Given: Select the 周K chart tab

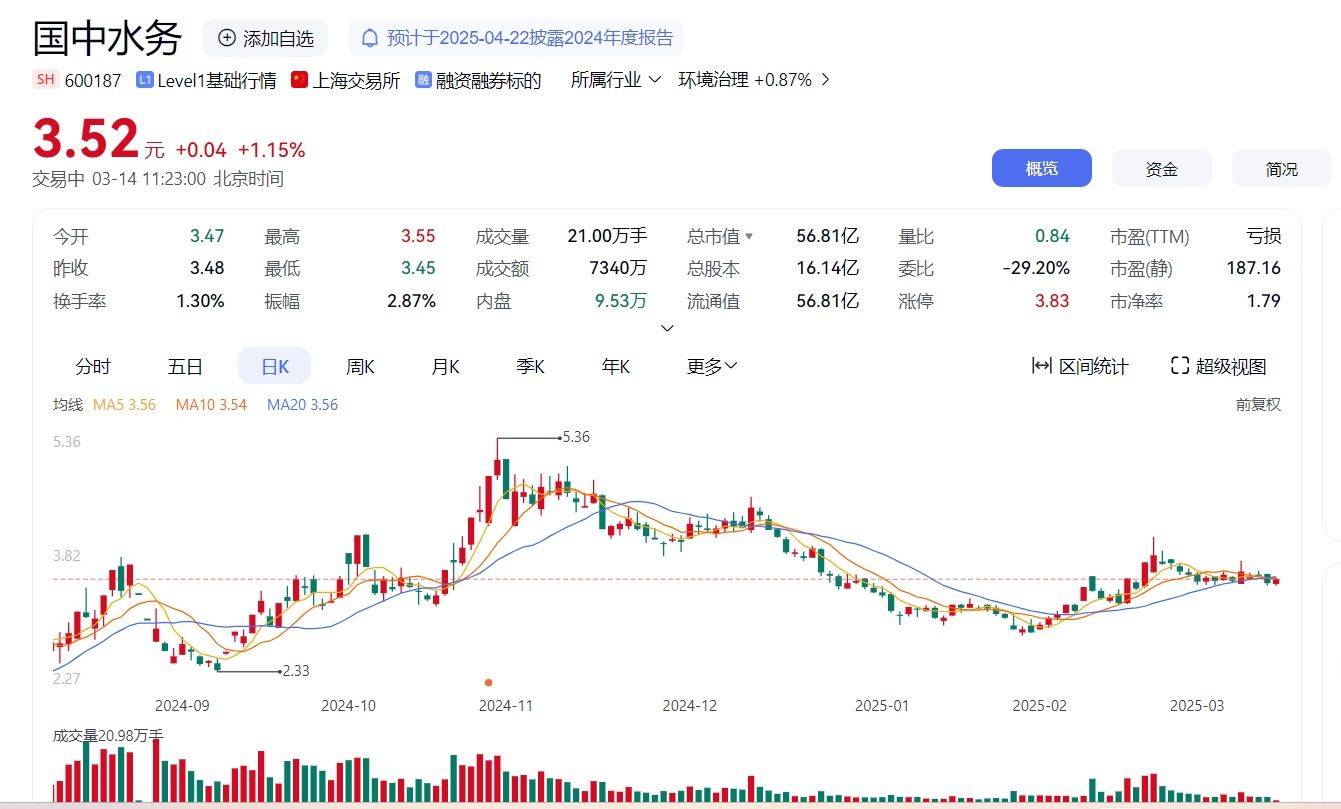Looking at the screenshot, I should 360,366.
